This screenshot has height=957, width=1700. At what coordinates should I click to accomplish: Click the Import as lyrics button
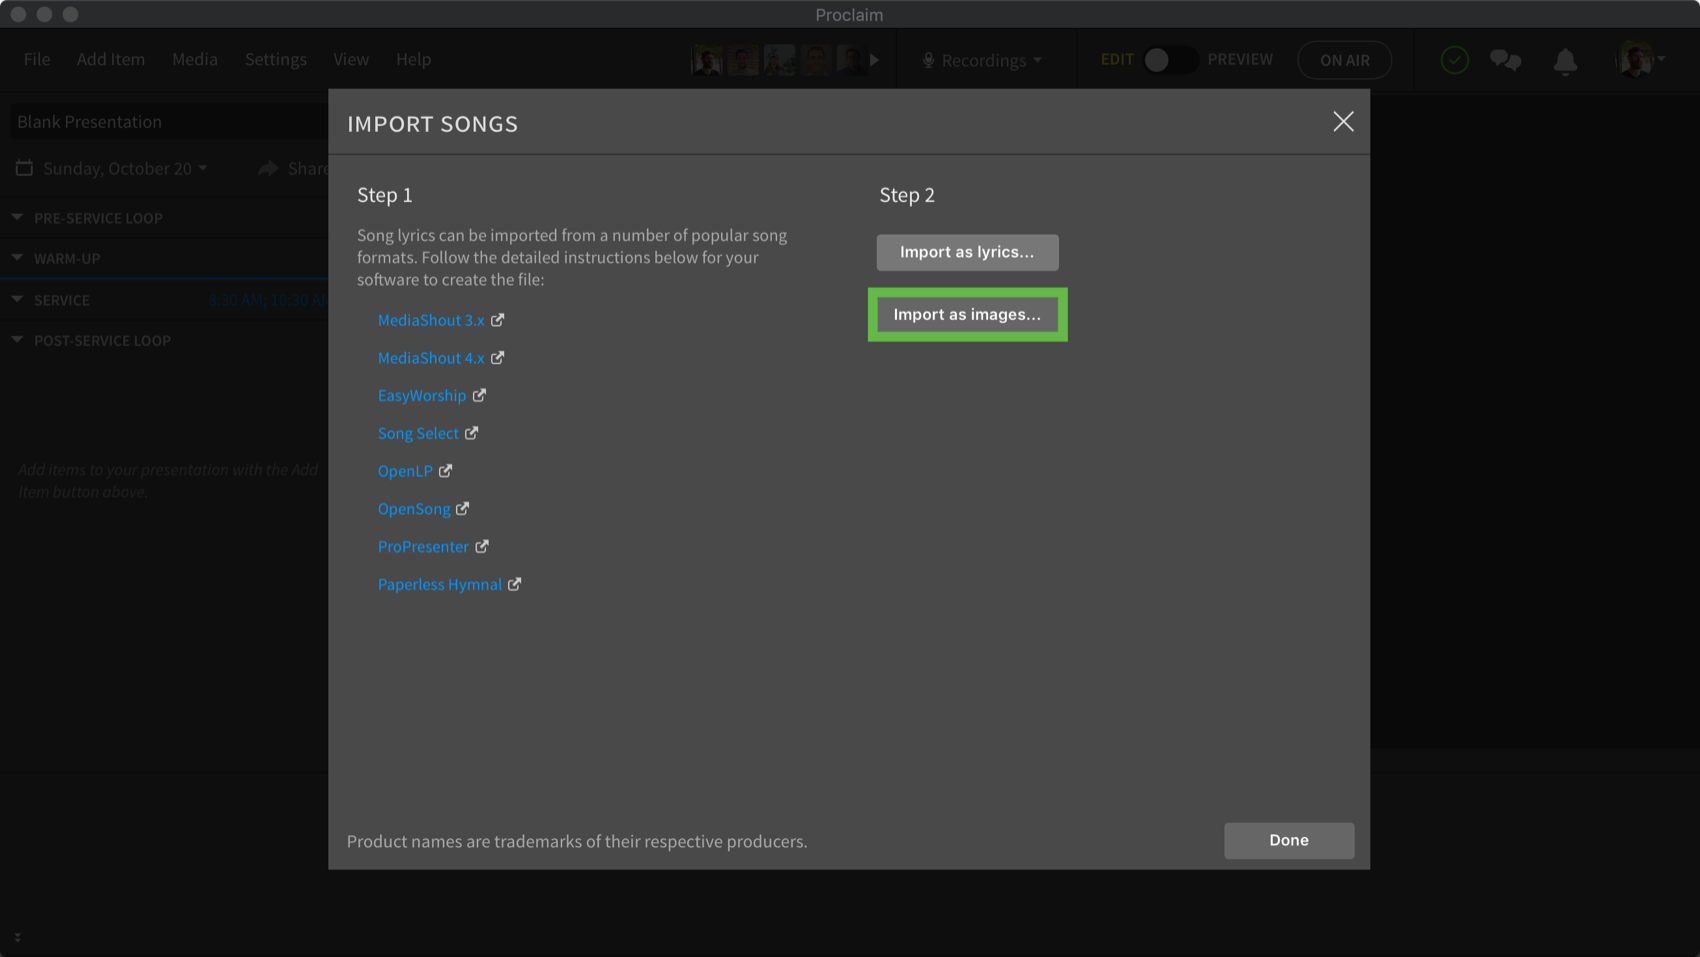pyautogui.click(x=967, y=252)
